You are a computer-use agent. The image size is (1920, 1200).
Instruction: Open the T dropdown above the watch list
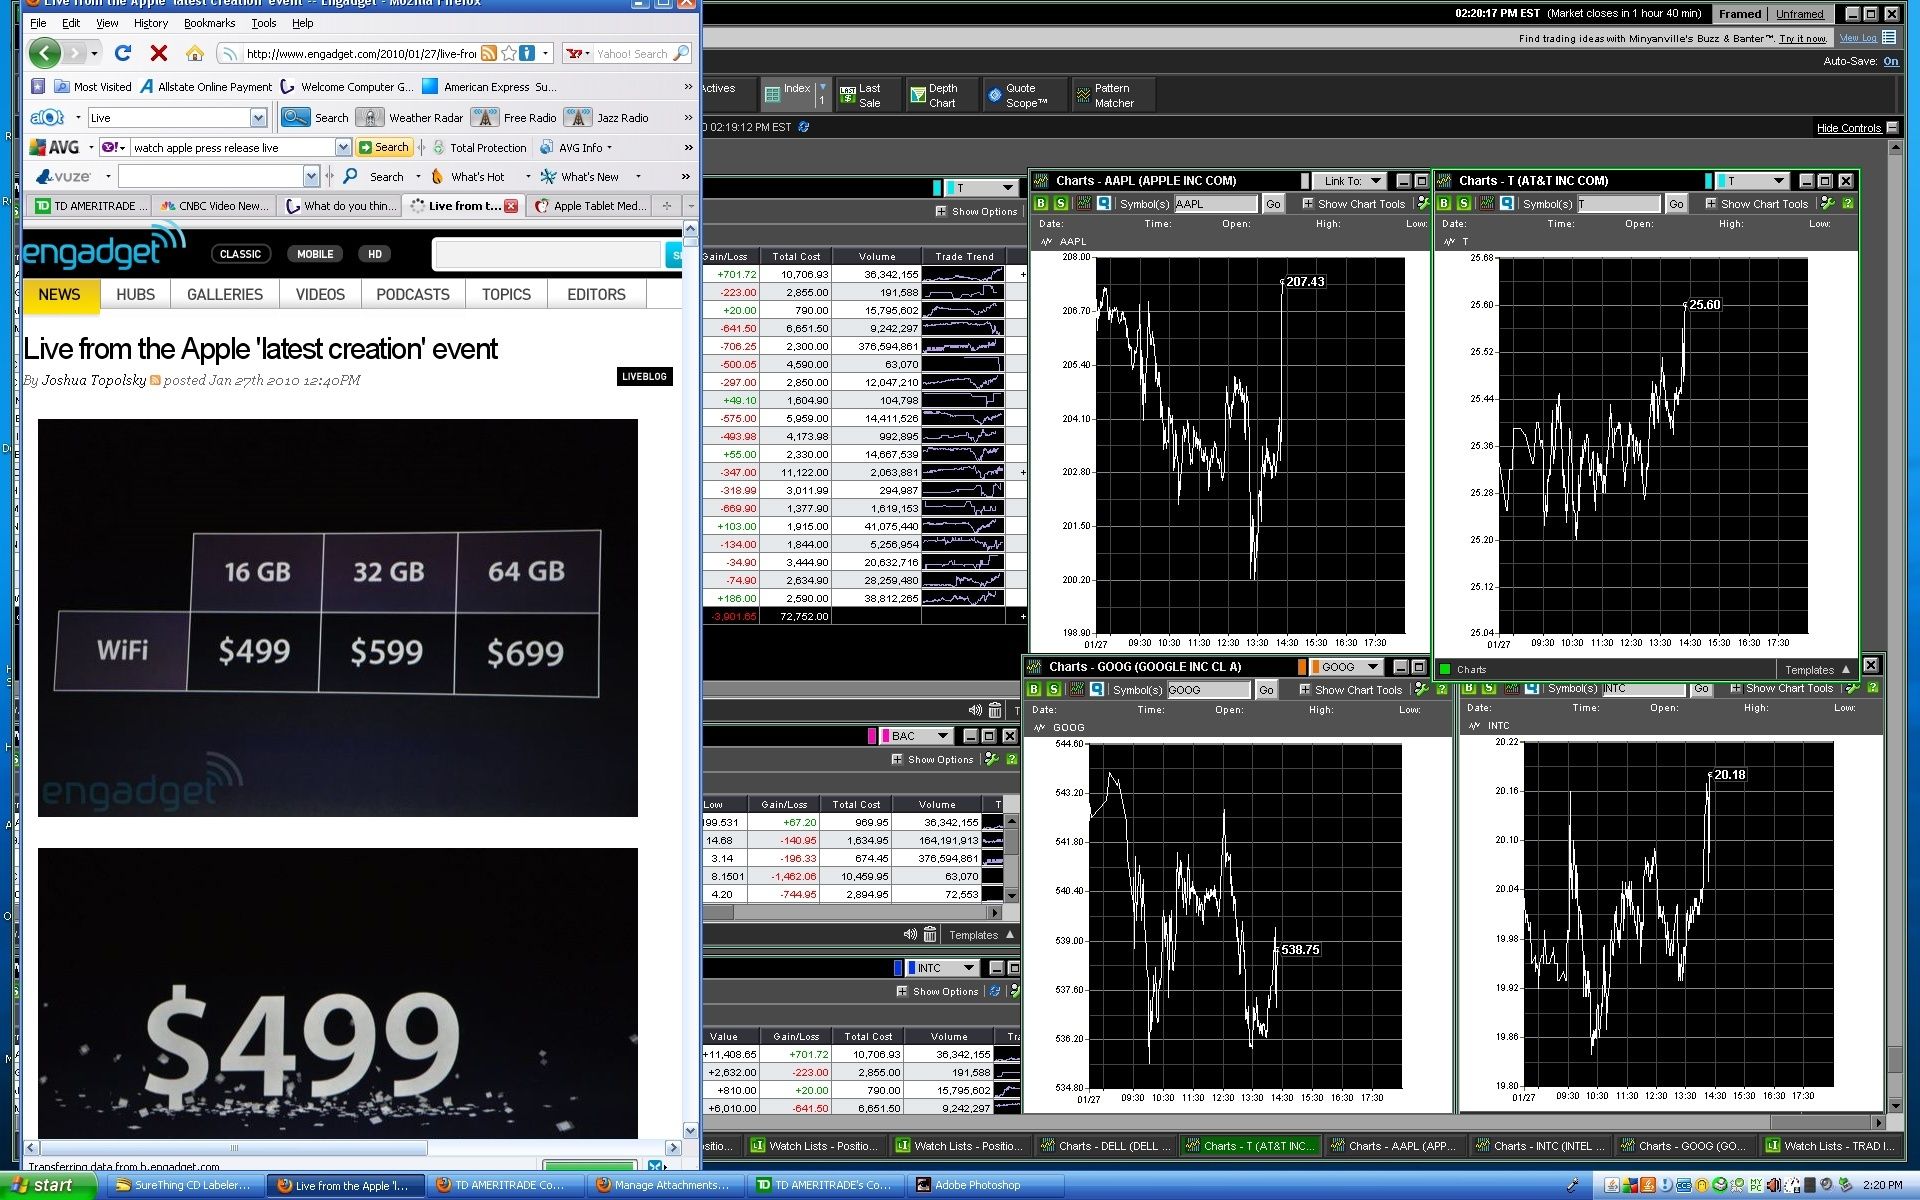(979, 188)
